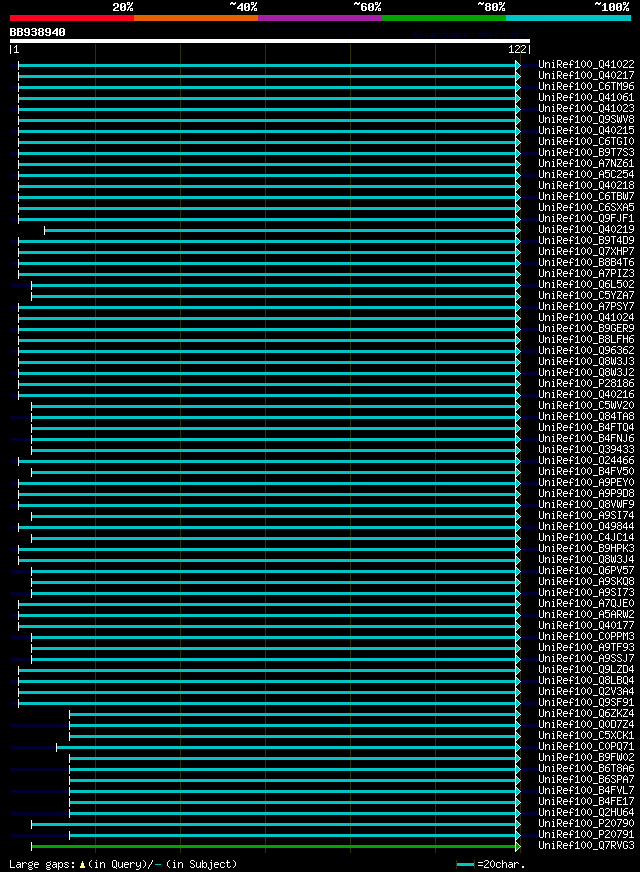Screen dimensions: 640x872
Task: Select the UniRef100_A7QJE0 label
Action: click(586, 603)
